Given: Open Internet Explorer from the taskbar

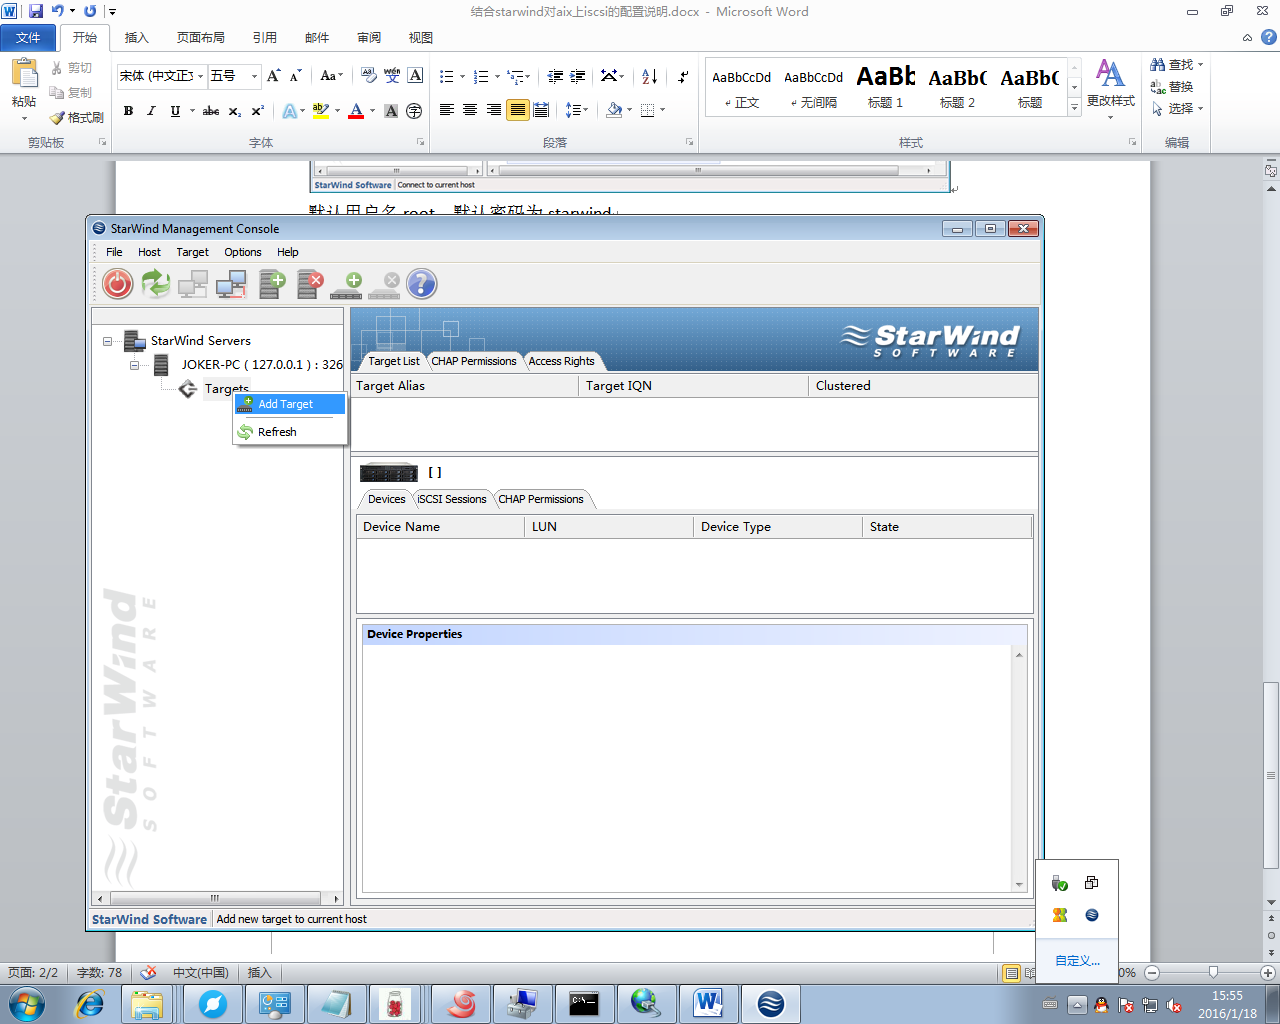Looking at the screenshot, I should 90,1003.
